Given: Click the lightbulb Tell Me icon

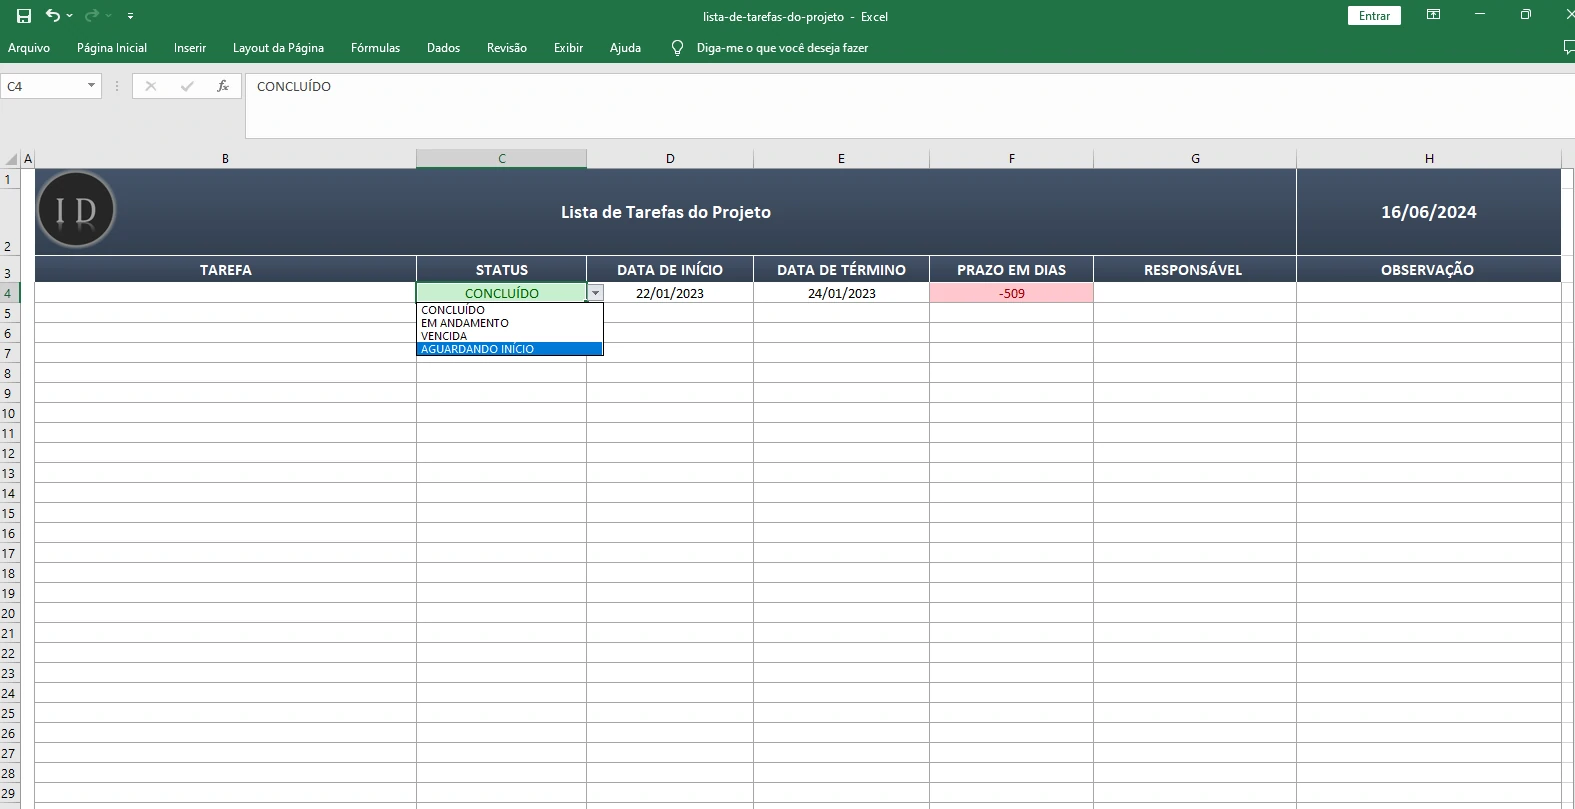Looking at the screenshot, I should [677, 48].
